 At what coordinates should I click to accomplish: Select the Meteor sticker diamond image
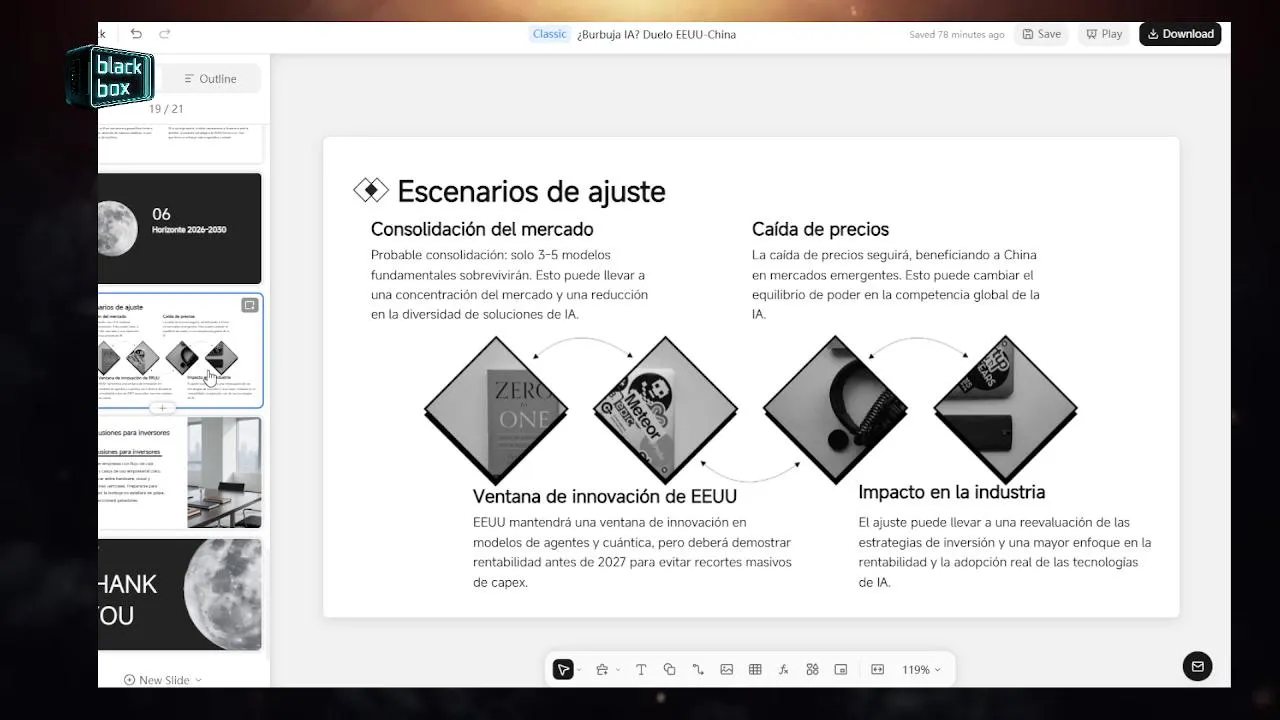pyautogui.click(x=665, y=410)
